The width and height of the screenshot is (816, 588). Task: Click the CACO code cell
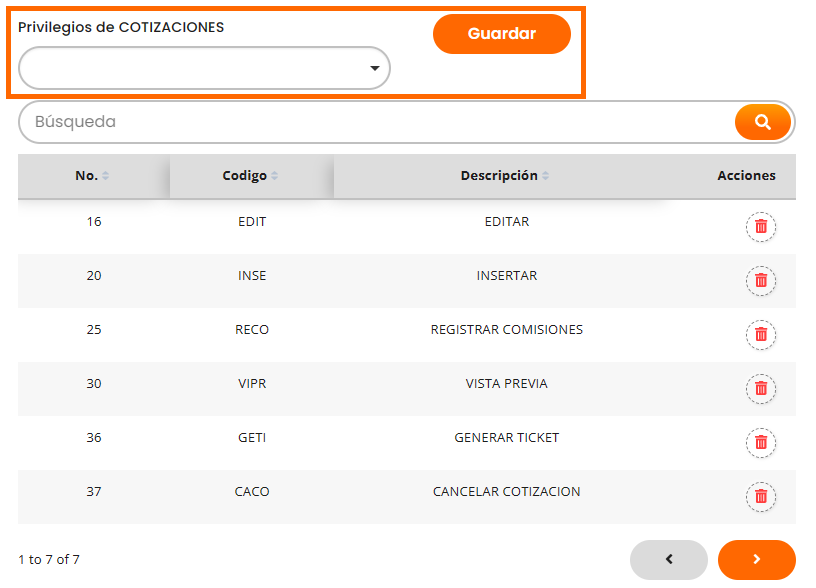pyautogui.click(x=252, y=492)
